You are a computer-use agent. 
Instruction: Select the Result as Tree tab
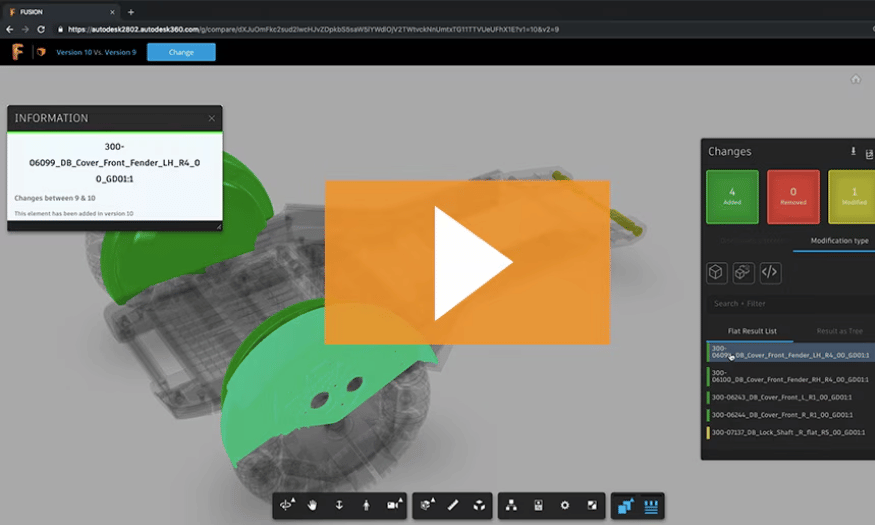pos(839,331)
